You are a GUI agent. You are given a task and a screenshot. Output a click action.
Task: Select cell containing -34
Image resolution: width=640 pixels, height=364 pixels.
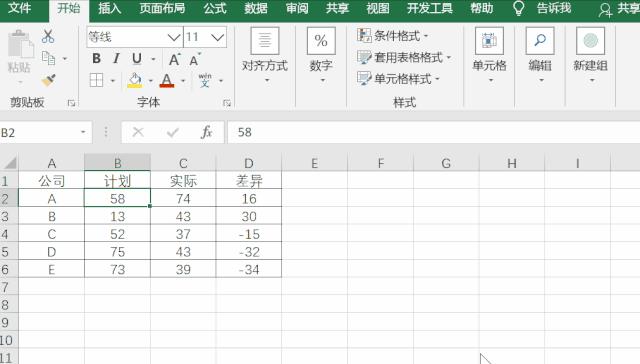[x=249, y=269]
